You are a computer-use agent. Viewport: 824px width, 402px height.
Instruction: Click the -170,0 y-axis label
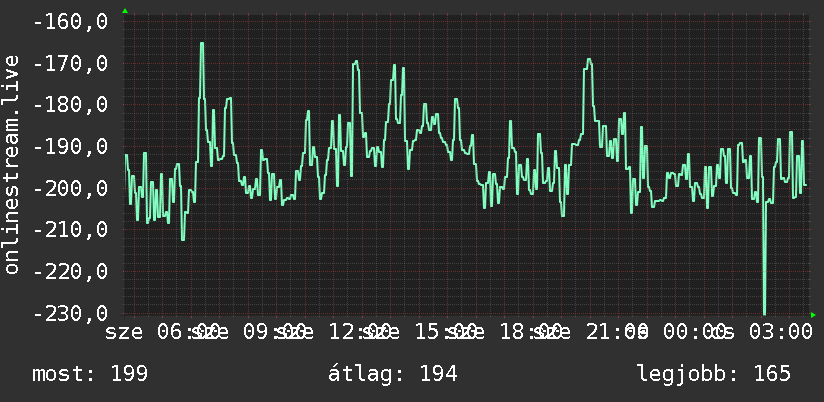[x=70, y=64]
